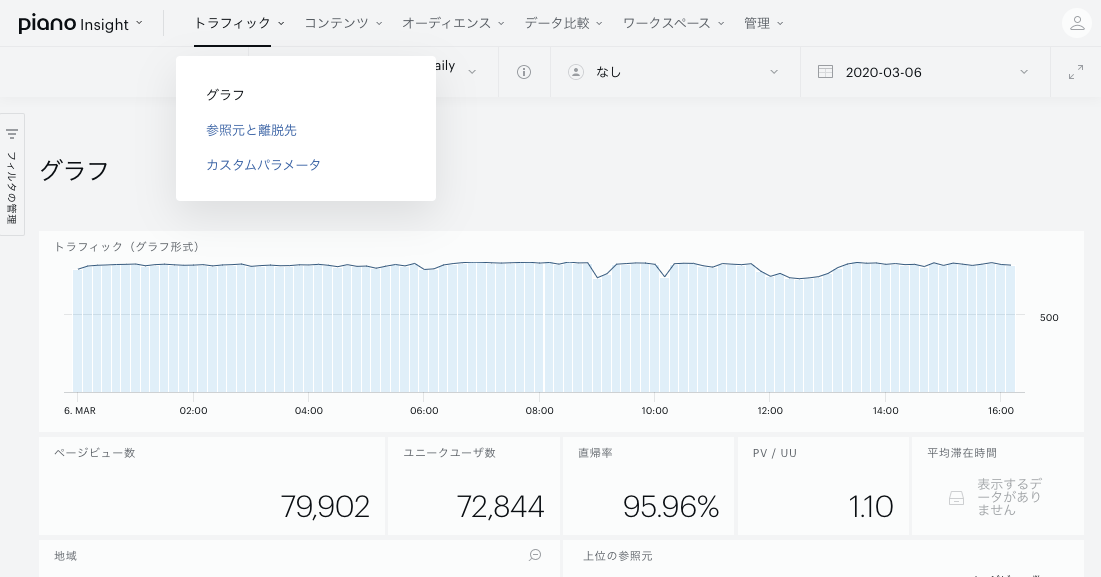Open the なし segment dropdown
This screenshot has width=1101, height=577.
tap(675, 72)
